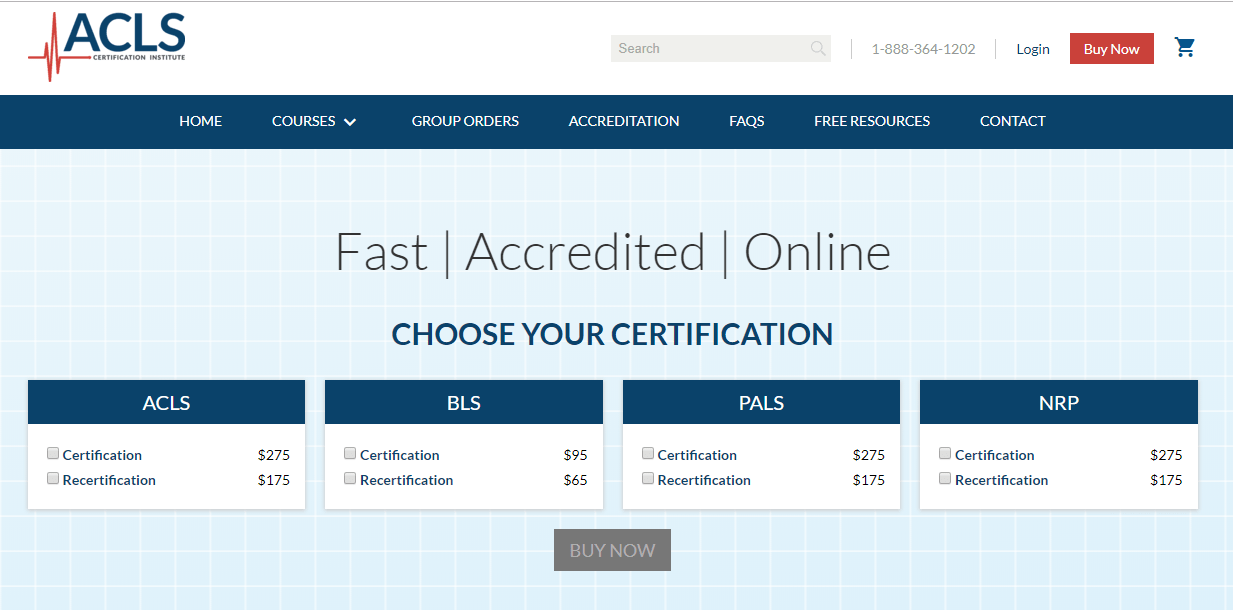The width and height of the screenshot is (1233, 610).
Task: Click the ACLS Certification label text
Action: coord(102,455)
